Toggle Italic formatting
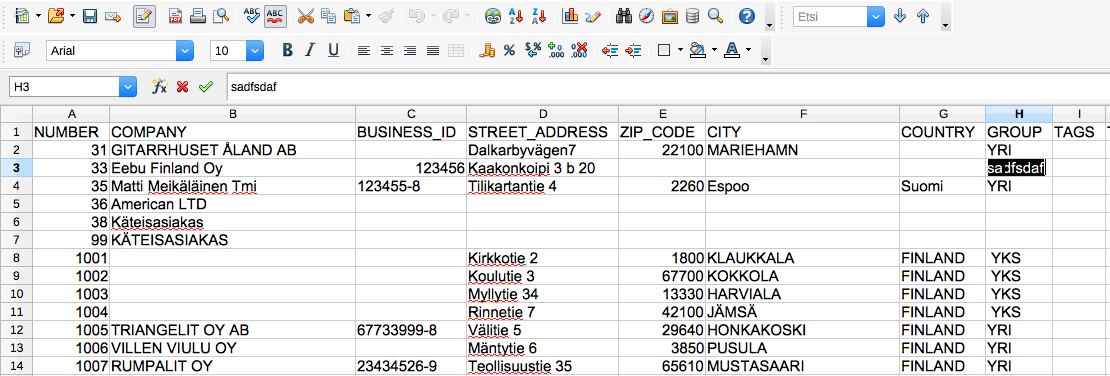Viewport: 1110px width, 376px height. click(x=309, y=50)
